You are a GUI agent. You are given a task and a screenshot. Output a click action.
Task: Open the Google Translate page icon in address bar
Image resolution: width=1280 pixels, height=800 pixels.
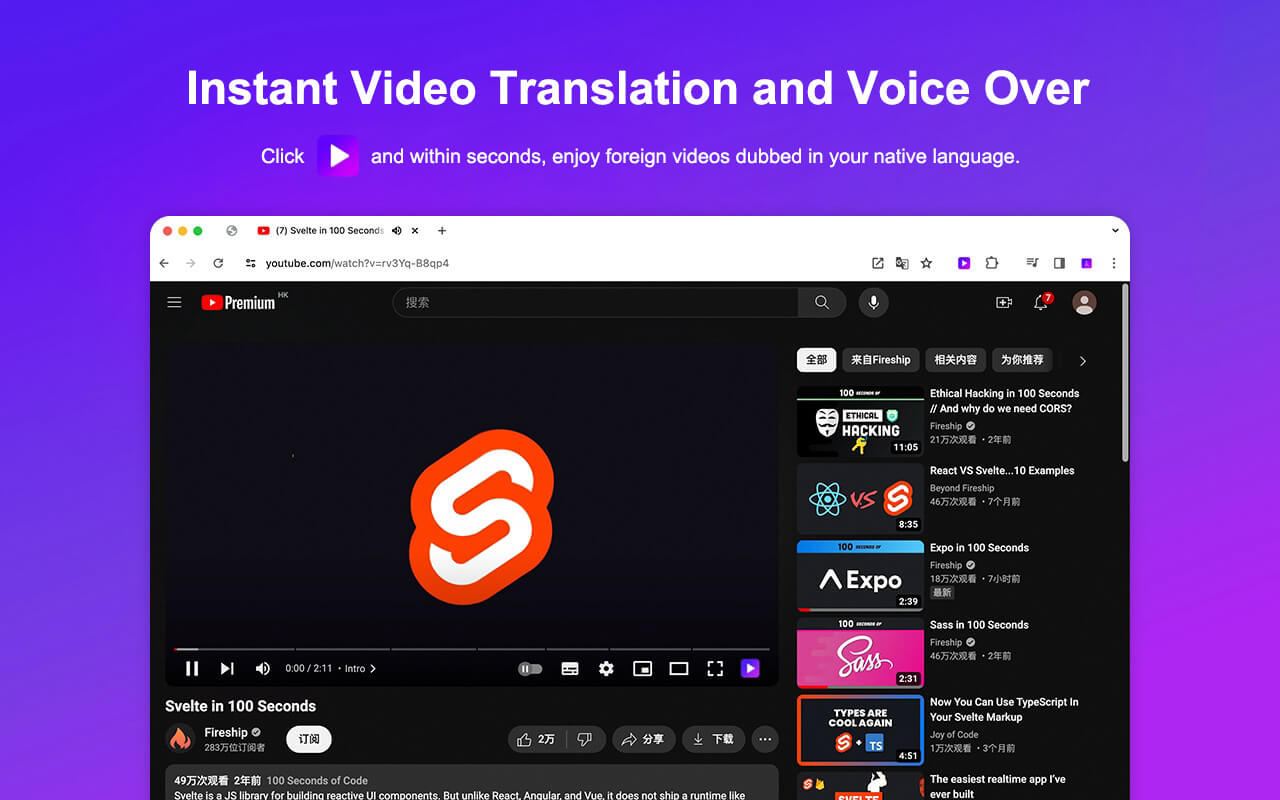pos(902,263)
